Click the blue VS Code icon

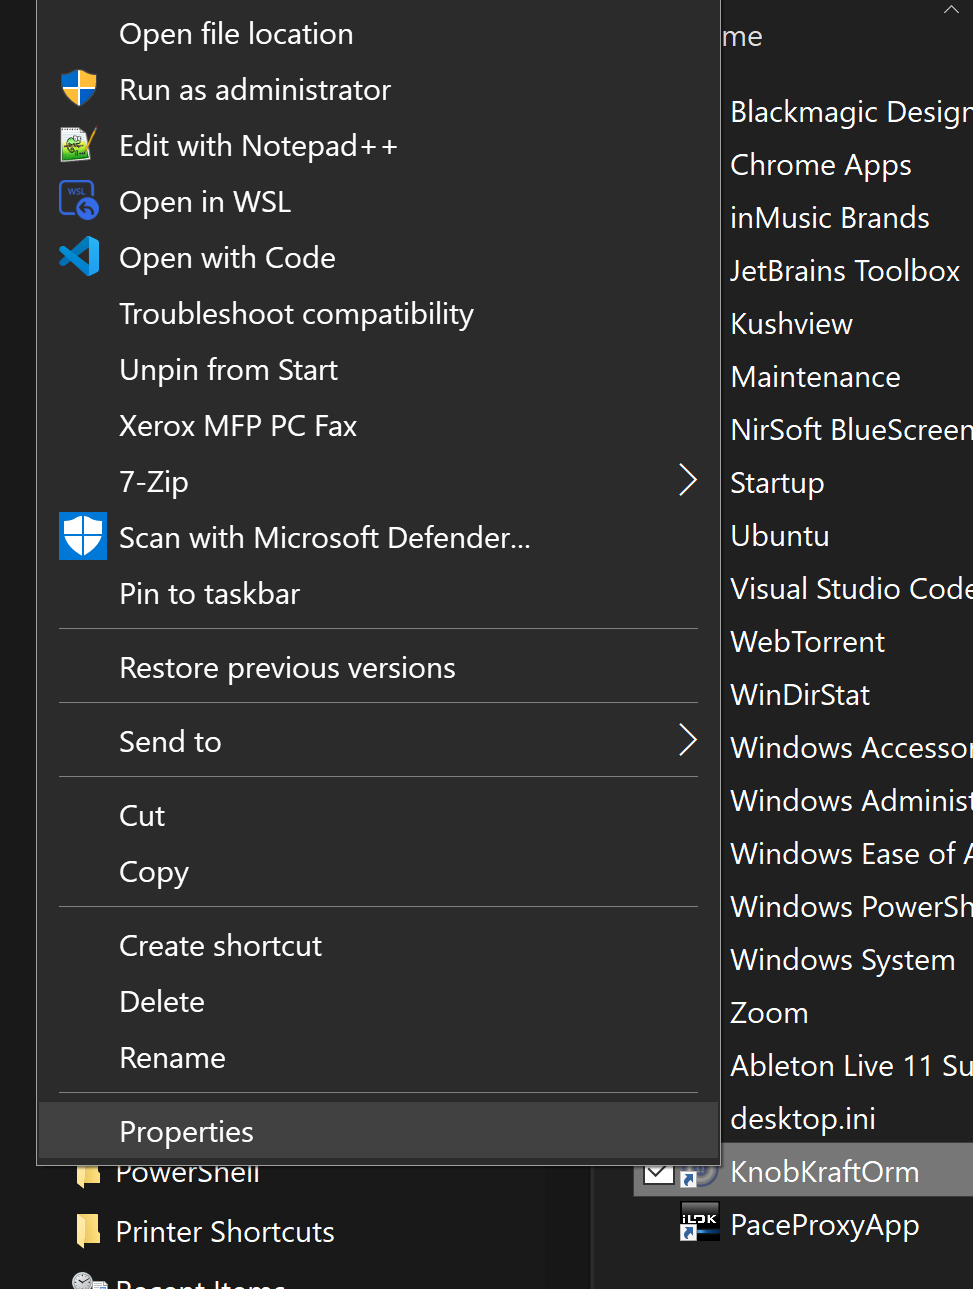click(x=78, y=257)
